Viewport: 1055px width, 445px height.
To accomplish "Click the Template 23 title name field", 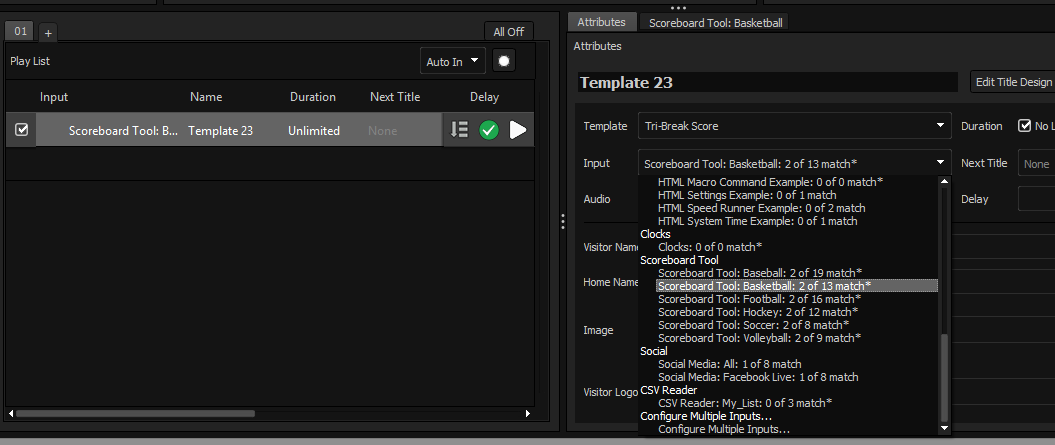I will 767,83.
